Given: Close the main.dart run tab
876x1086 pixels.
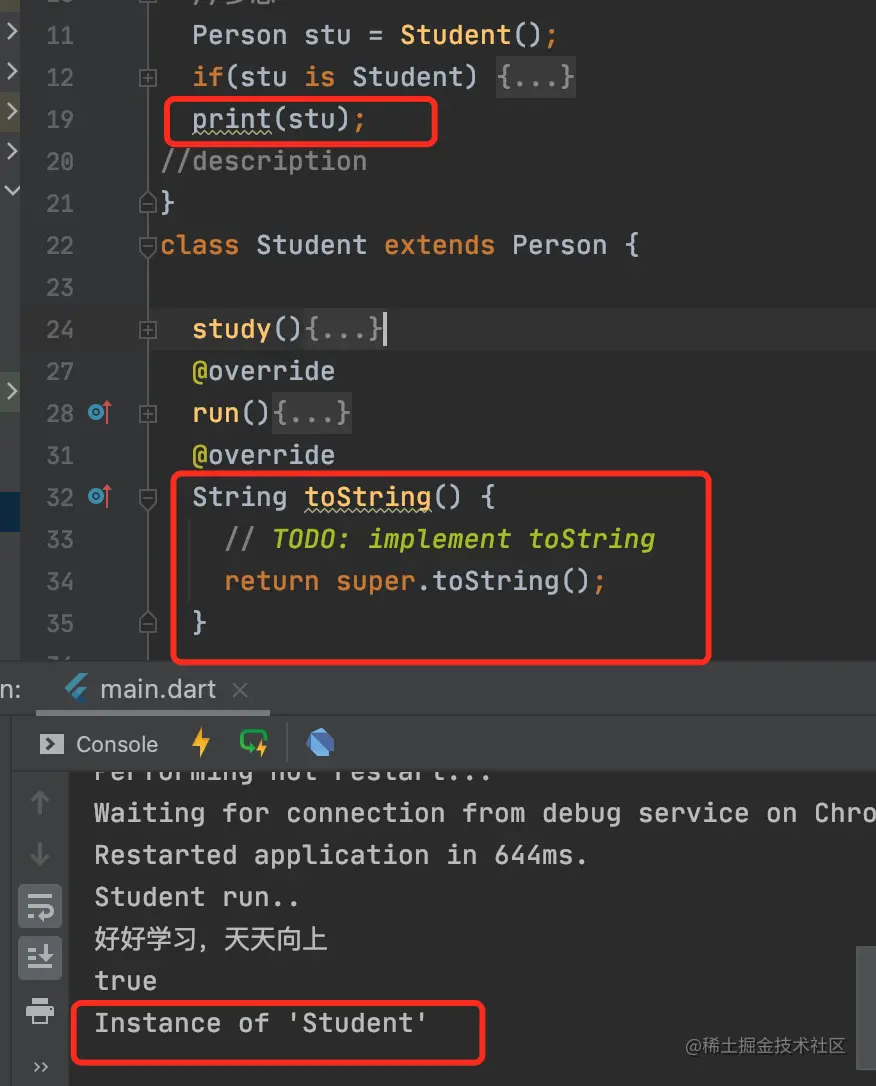Looking at the screenshot, I should click(x=240, y=690).
